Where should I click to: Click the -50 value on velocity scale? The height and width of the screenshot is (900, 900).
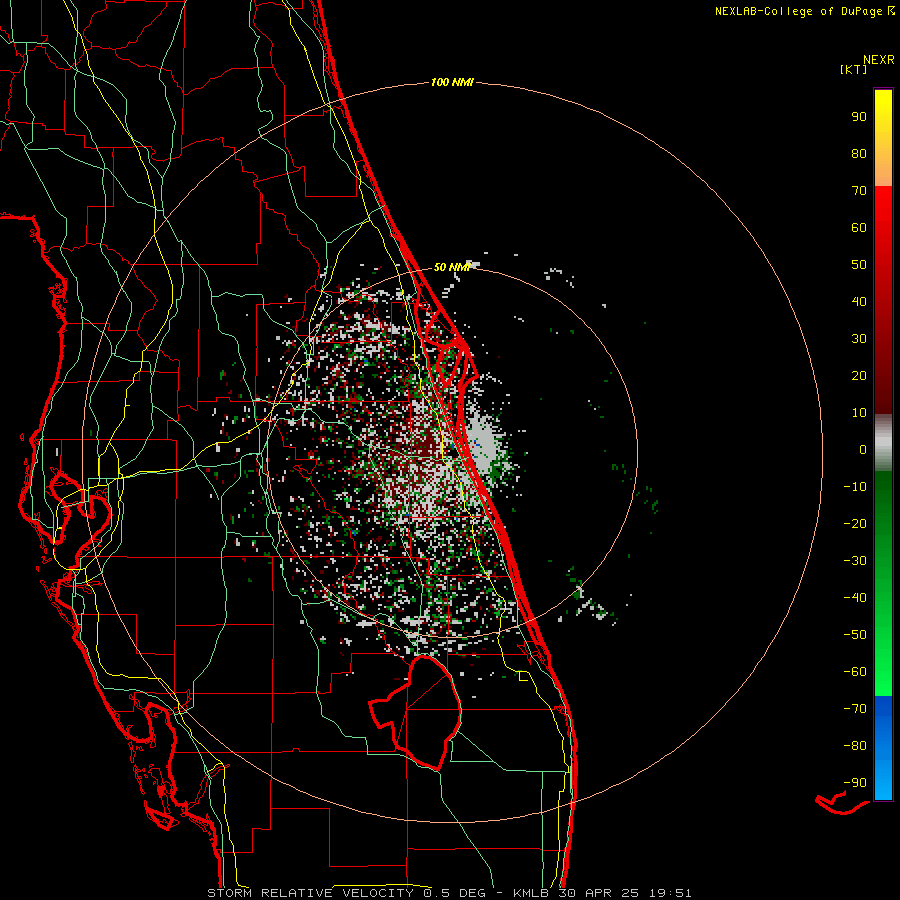click(855, 635)
